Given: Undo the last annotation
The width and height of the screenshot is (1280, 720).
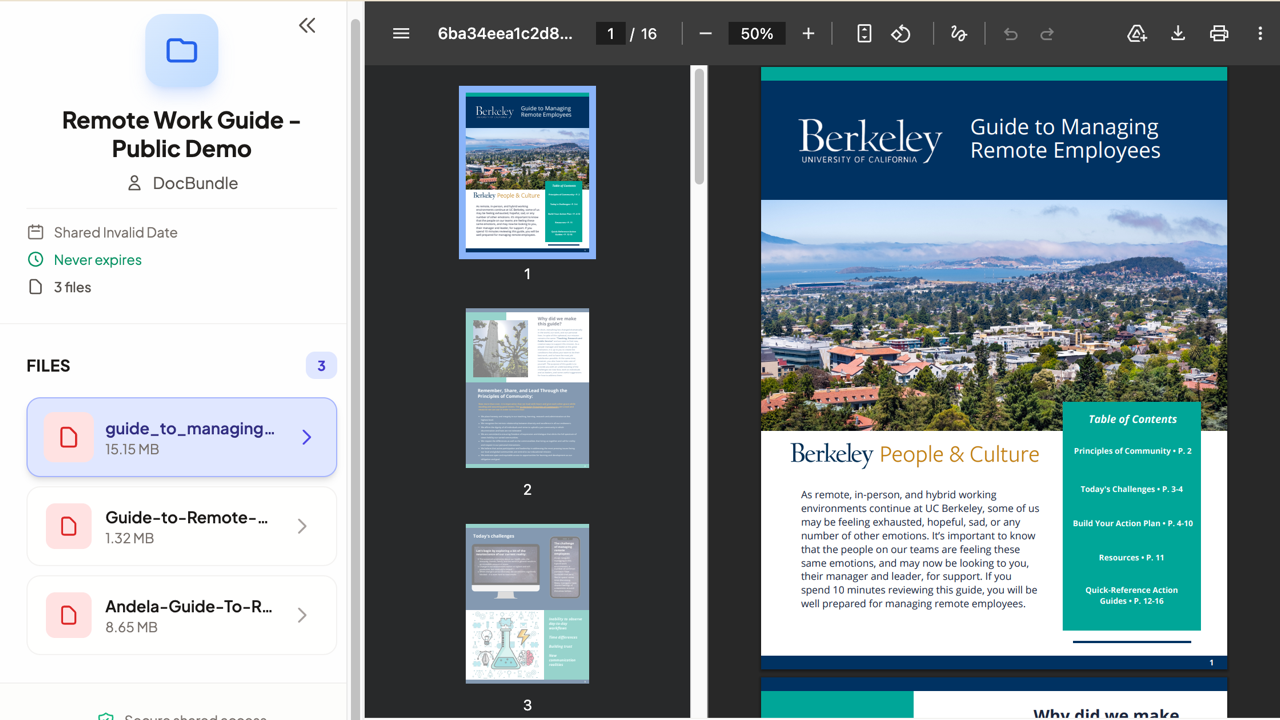Looking at the screenshot, I should click(1010, 33).
